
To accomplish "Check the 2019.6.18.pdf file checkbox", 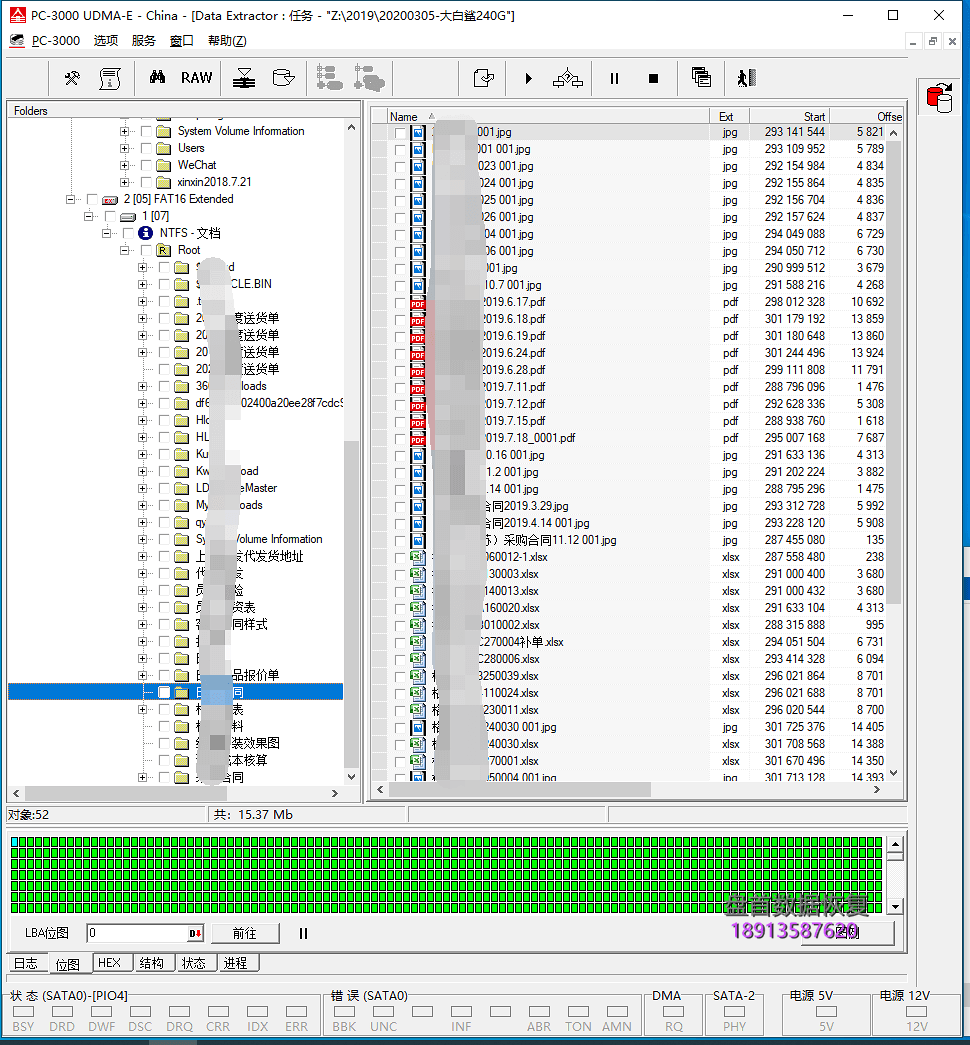I will pyautogui.click(x=400, y=320).
